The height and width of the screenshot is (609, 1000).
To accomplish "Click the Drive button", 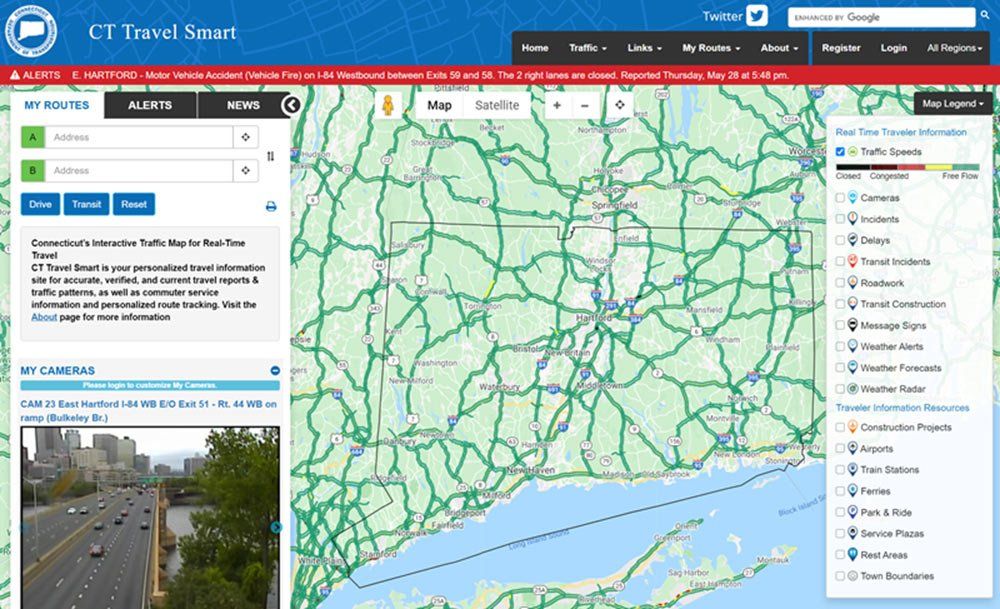I will click(40, 204).
